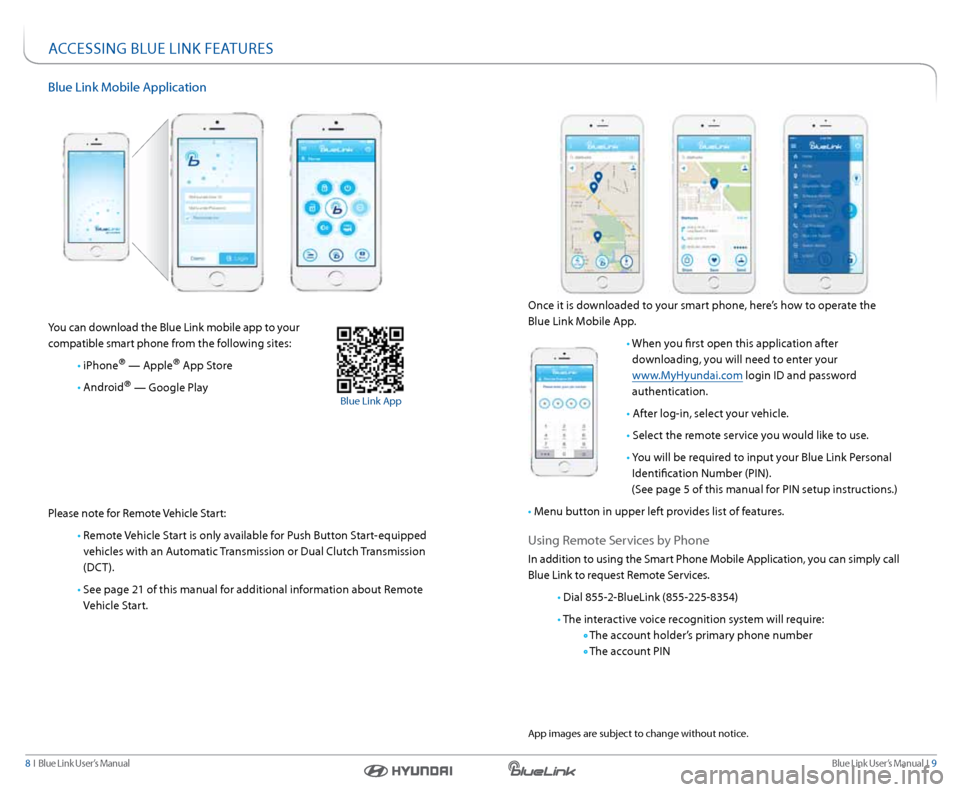Click the "Blue Link App" caption under QR code
This screenshot has height=792, width=960.
point(370,401)
